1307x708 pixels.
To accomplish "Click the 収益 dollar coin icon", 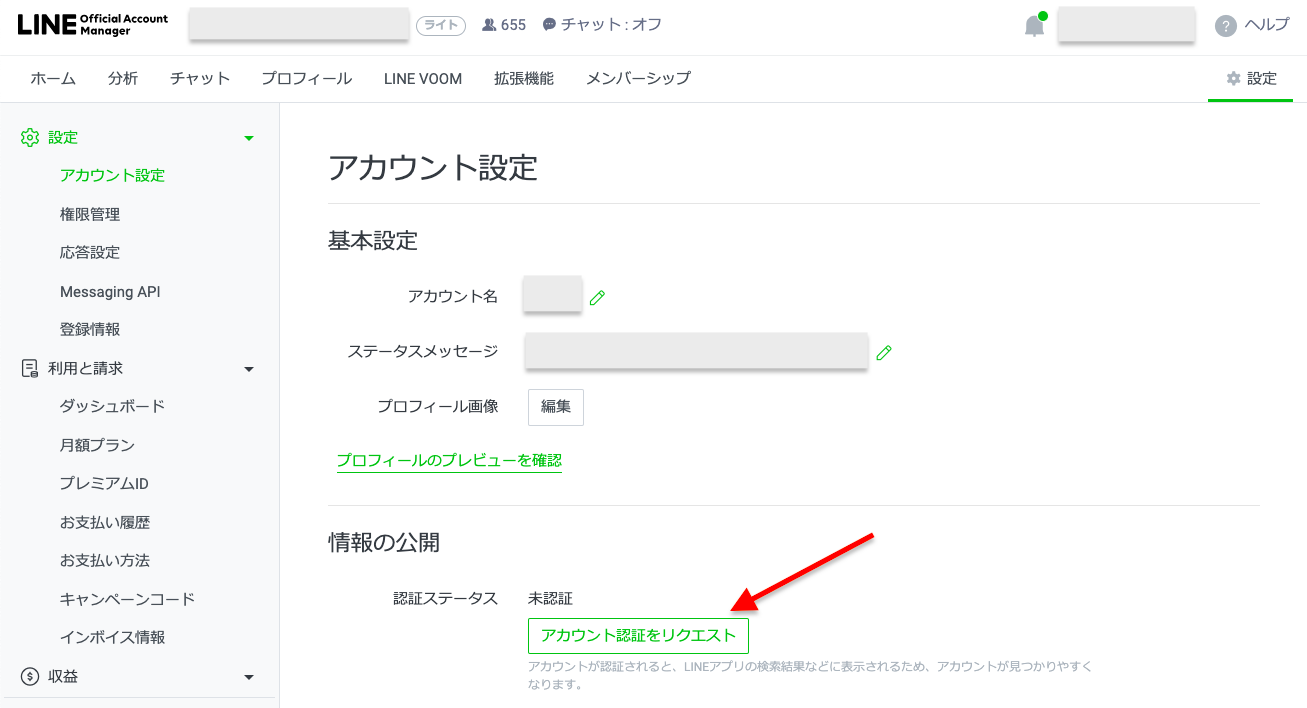I will click(30, 677).
